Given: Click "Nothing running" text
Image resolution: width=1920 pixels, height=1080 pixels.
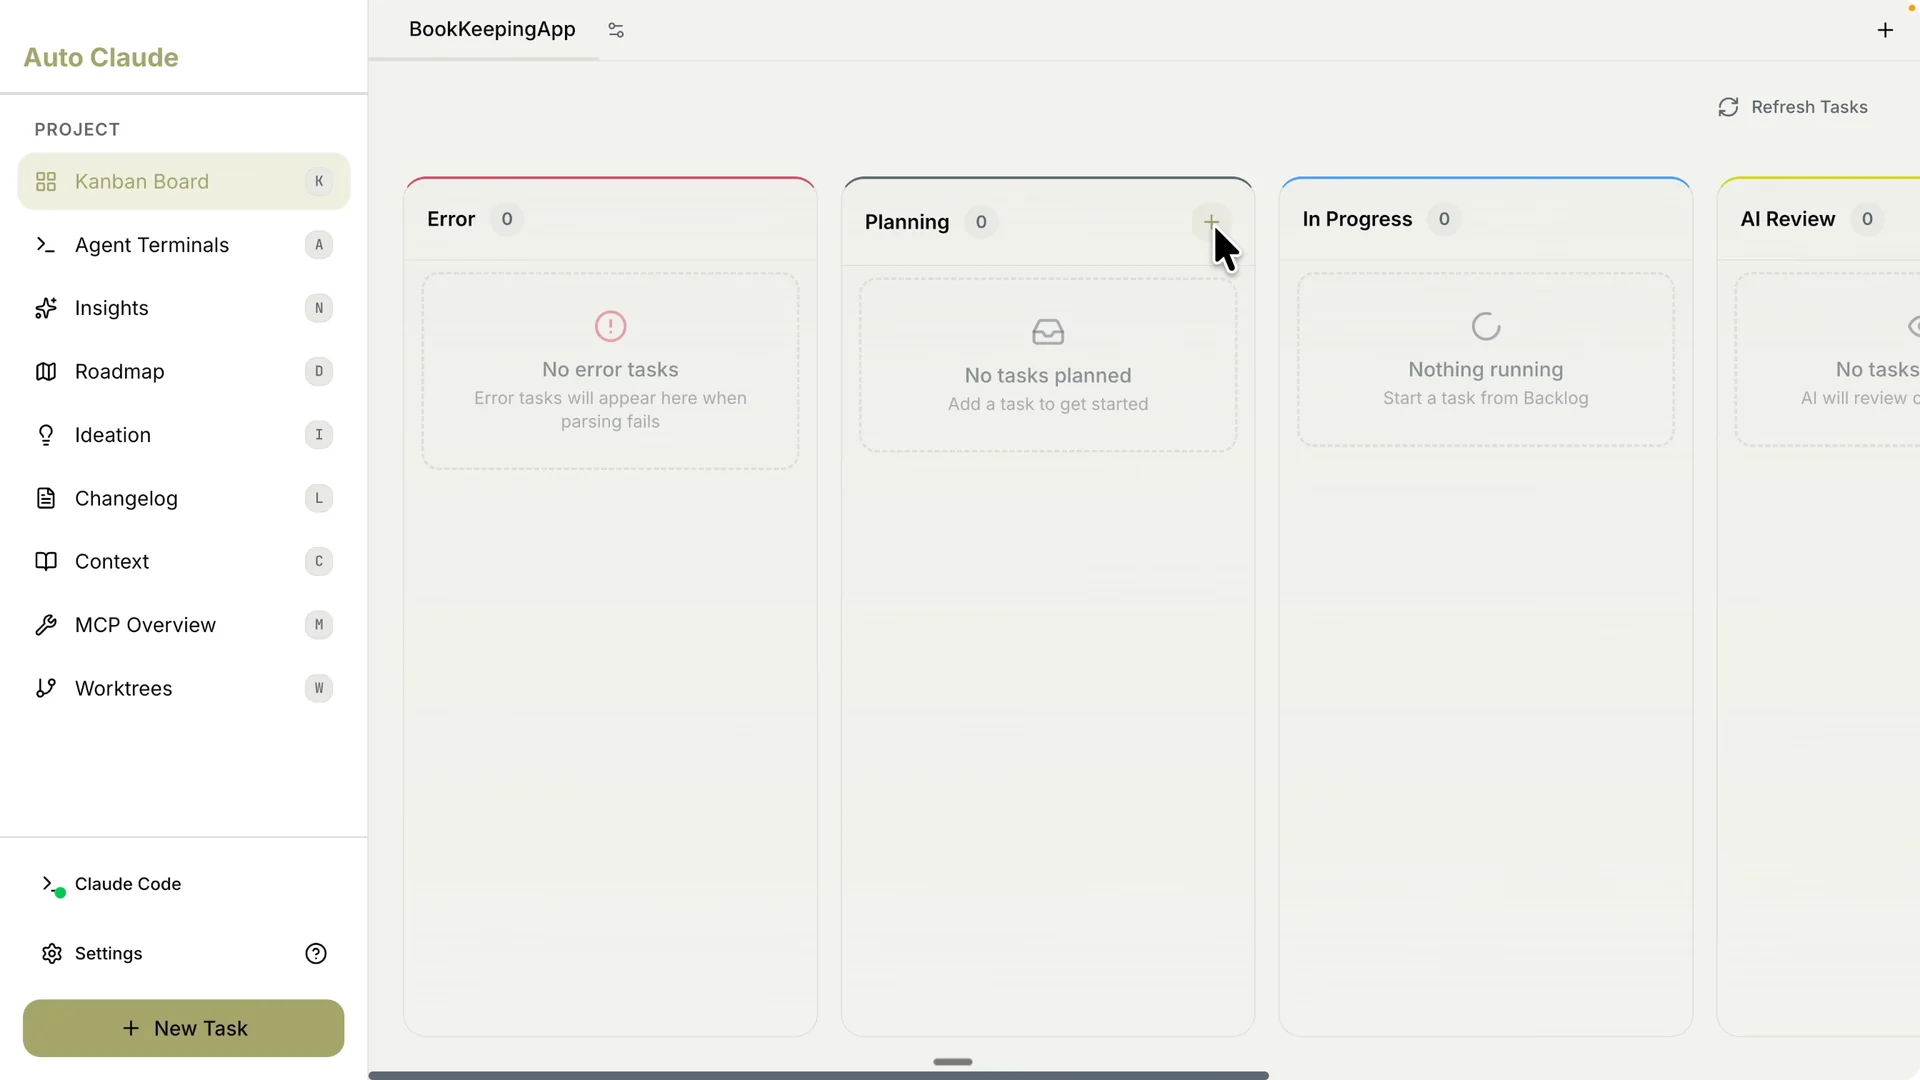Looking at the screenshot, I should tap(1486, 370).
